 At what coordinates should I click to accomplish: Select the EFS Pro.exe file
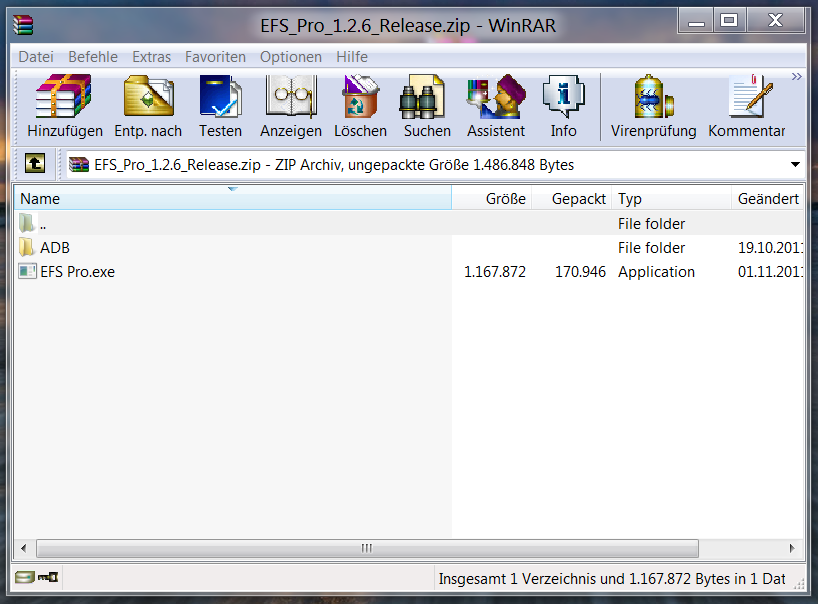point(76,271)
